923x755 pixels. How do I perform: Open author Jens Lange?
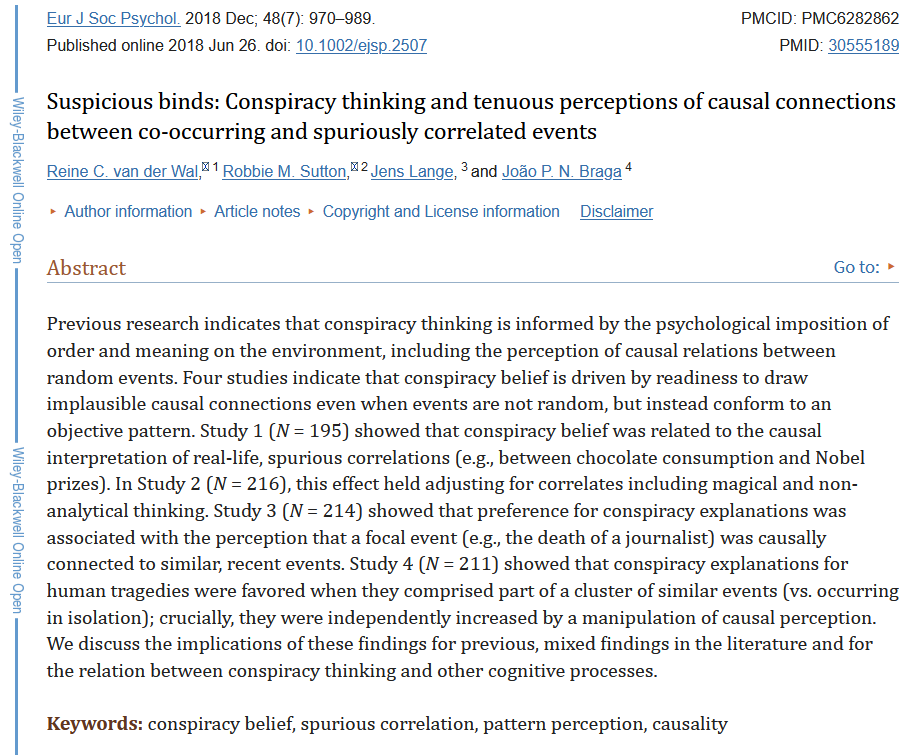(412, 172)
